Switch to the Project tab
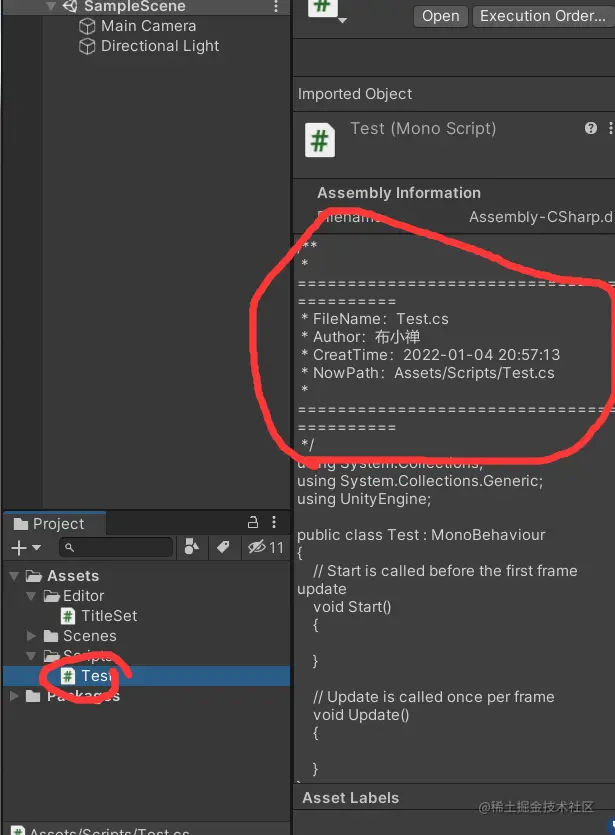Screen dimensions: 615x835 54,524
